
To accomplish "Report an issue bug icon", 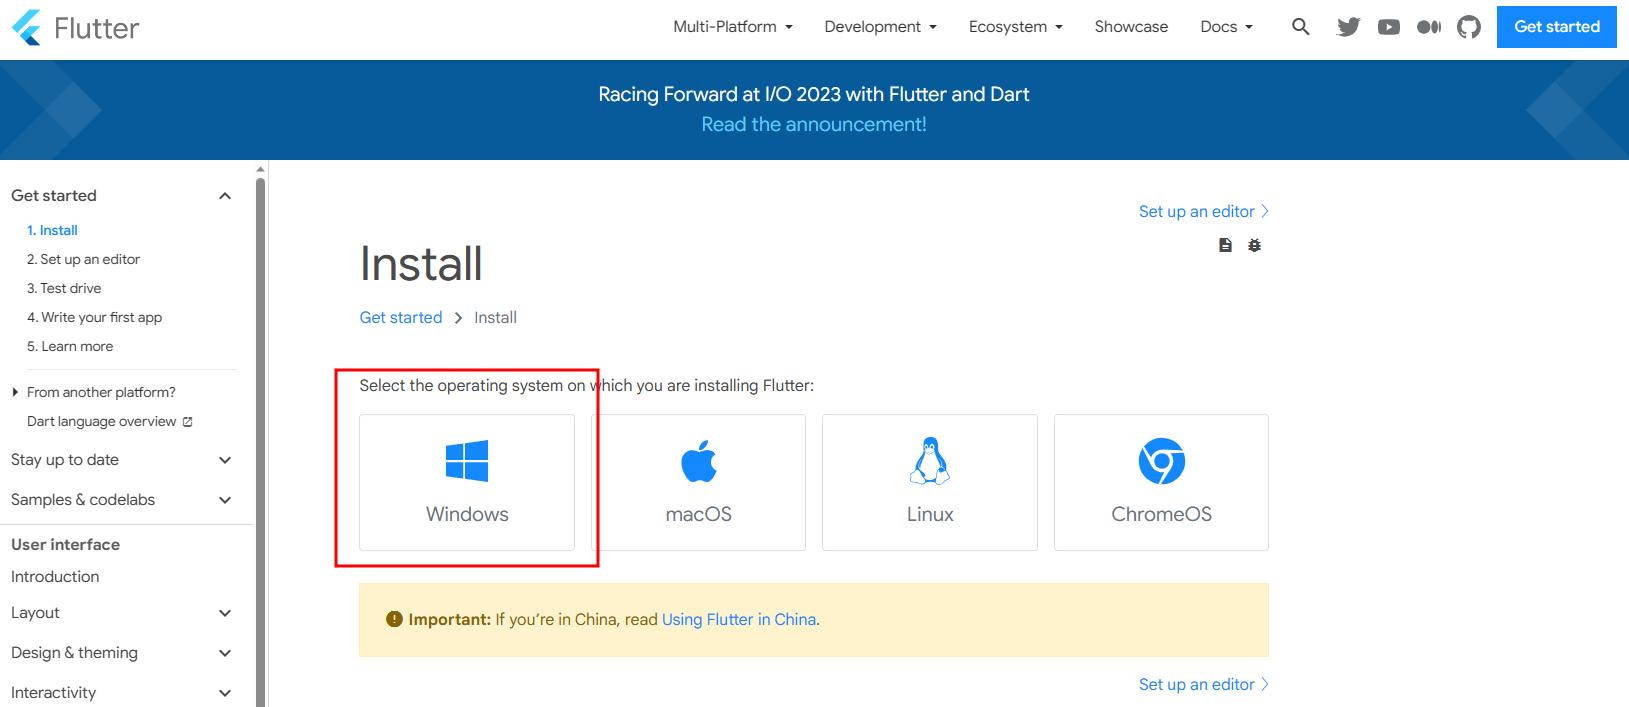I will [x=1254, y=245].
